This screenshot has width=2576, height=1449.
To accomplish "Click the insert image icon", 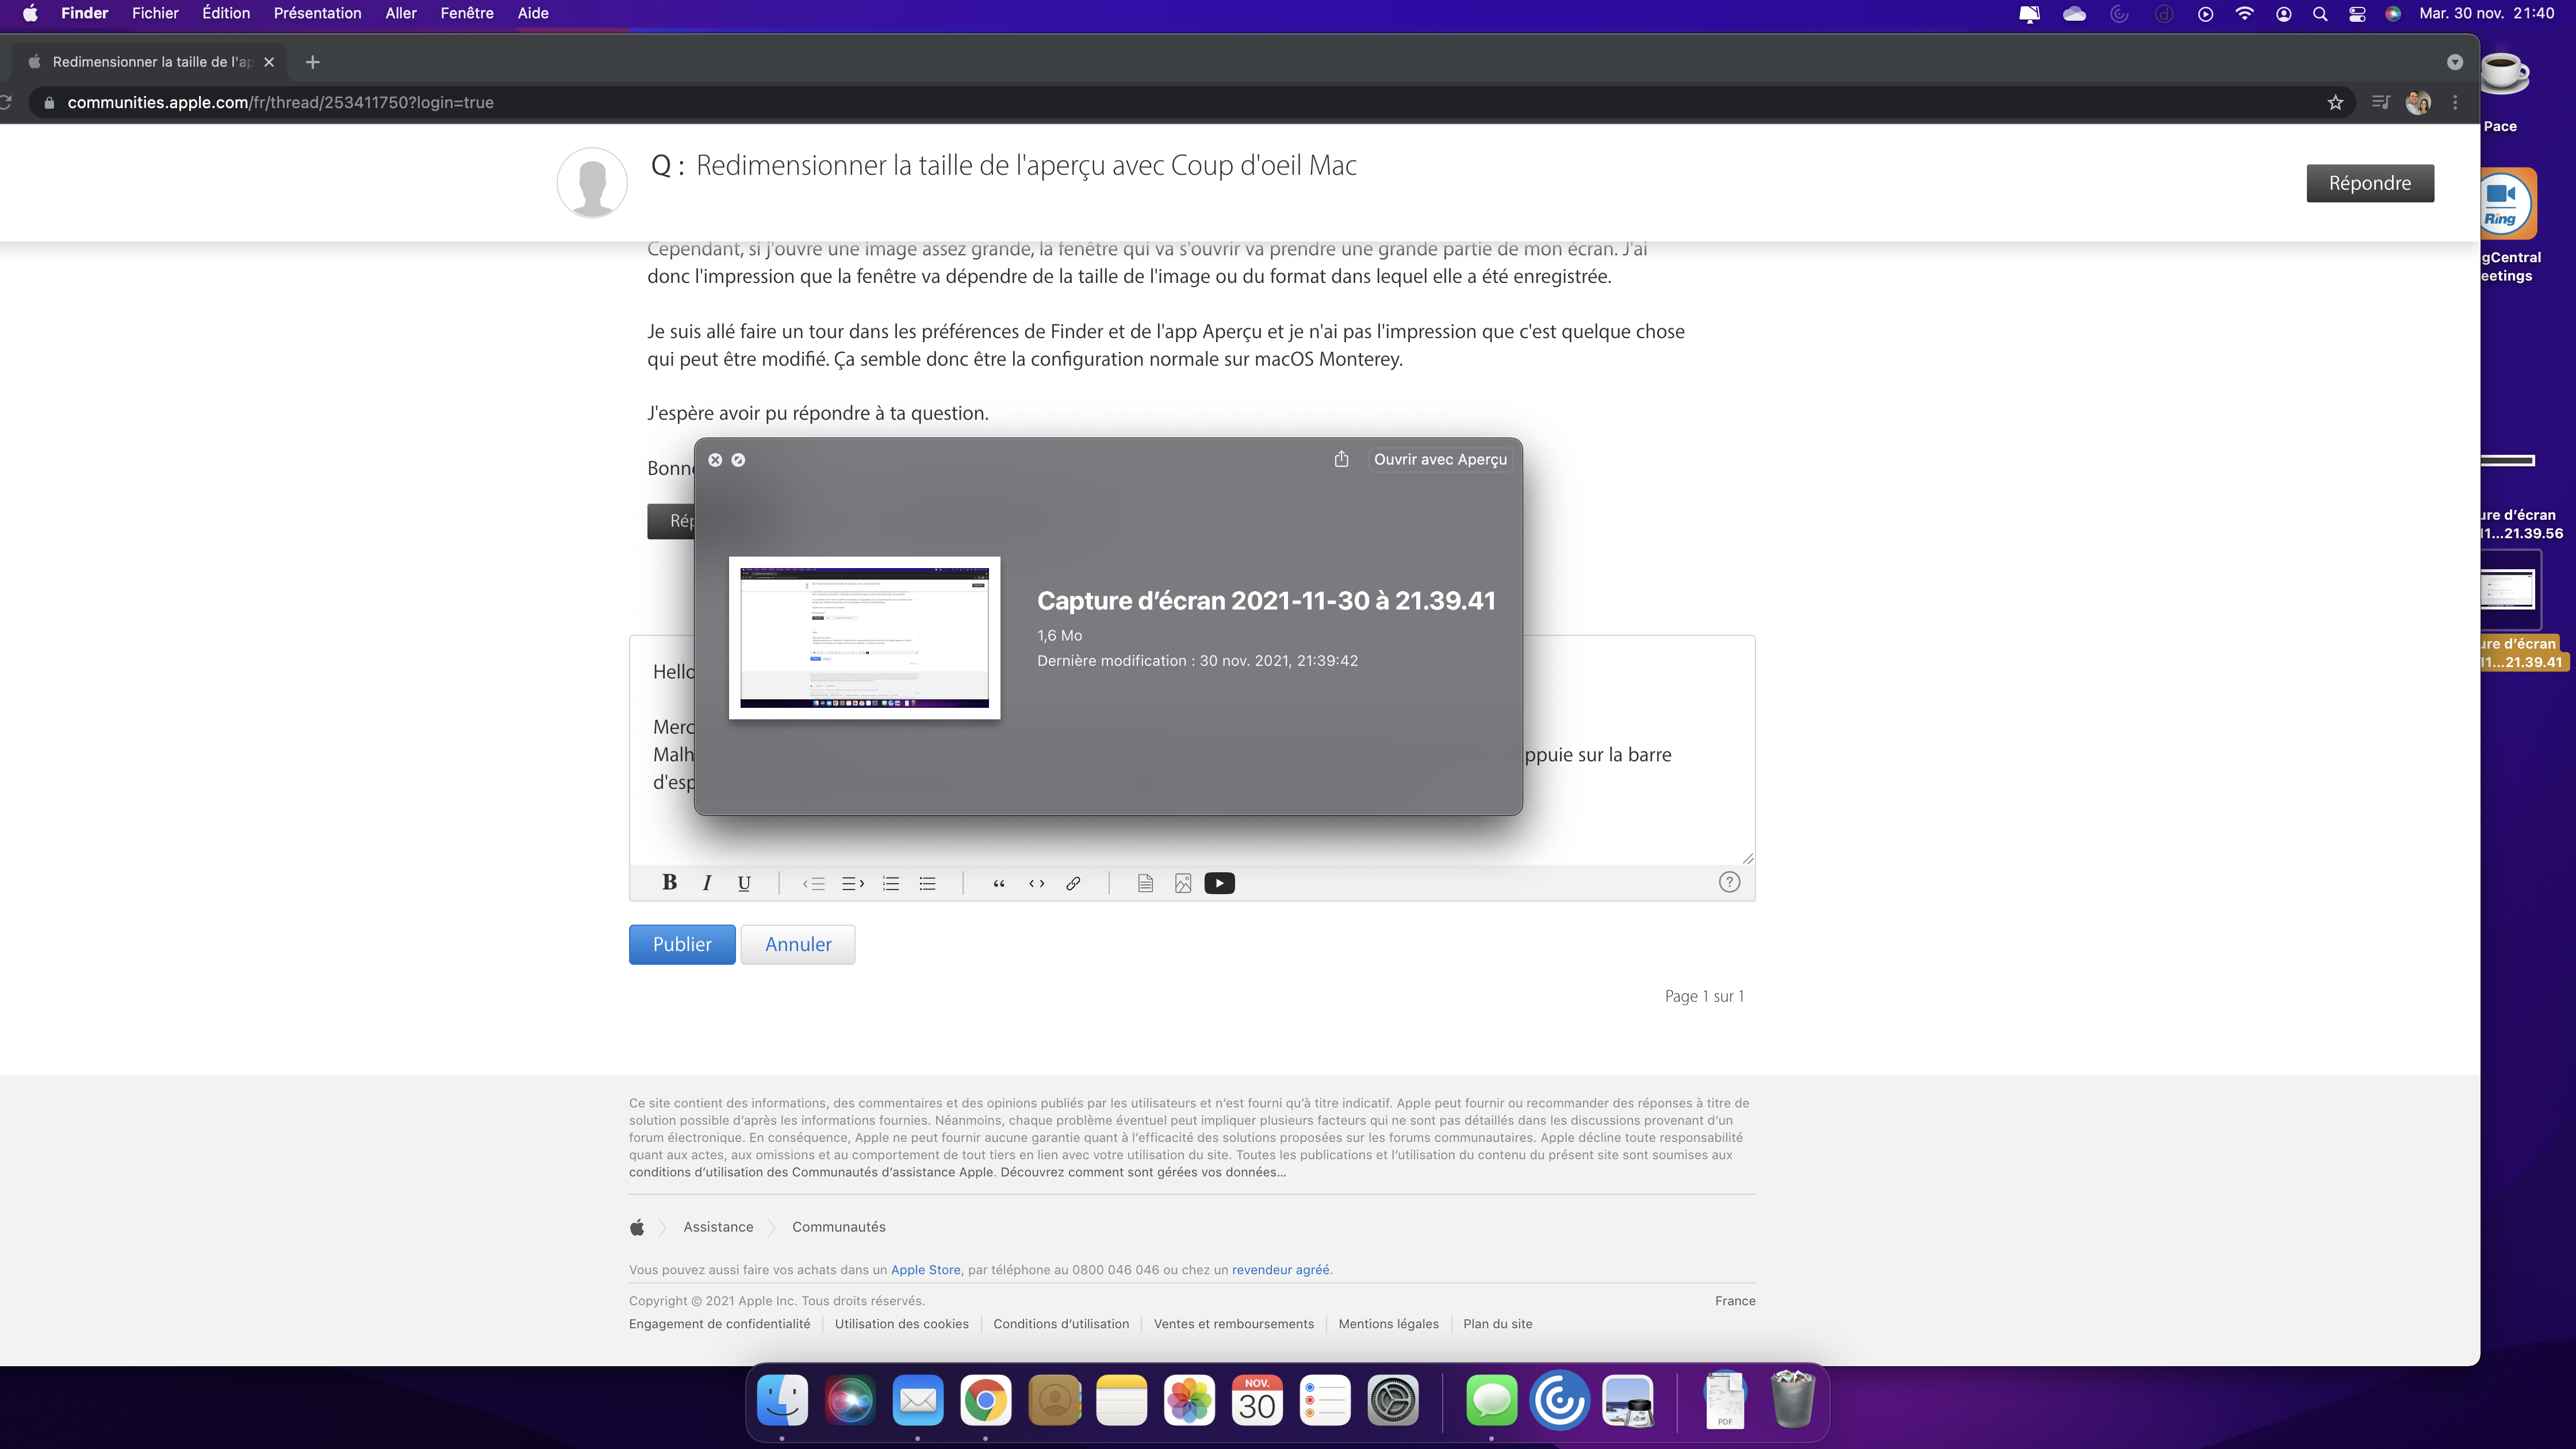I will pos(1183,883).
